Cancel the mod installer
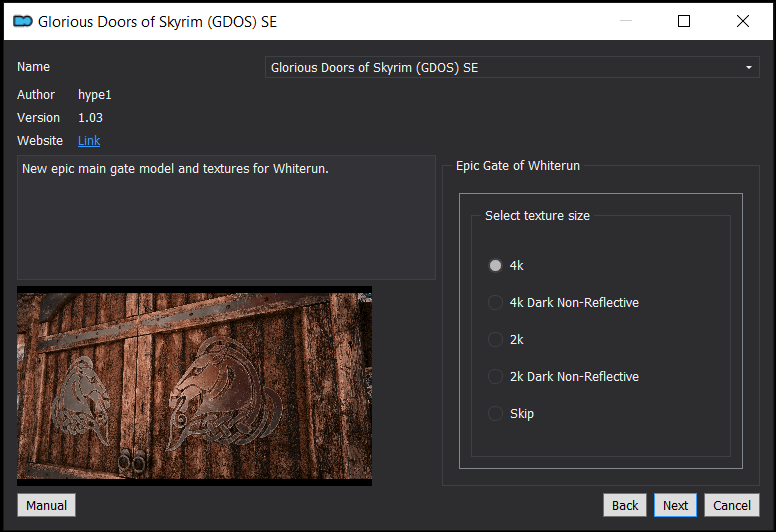The image size is (776, 532). pos(731,505)
